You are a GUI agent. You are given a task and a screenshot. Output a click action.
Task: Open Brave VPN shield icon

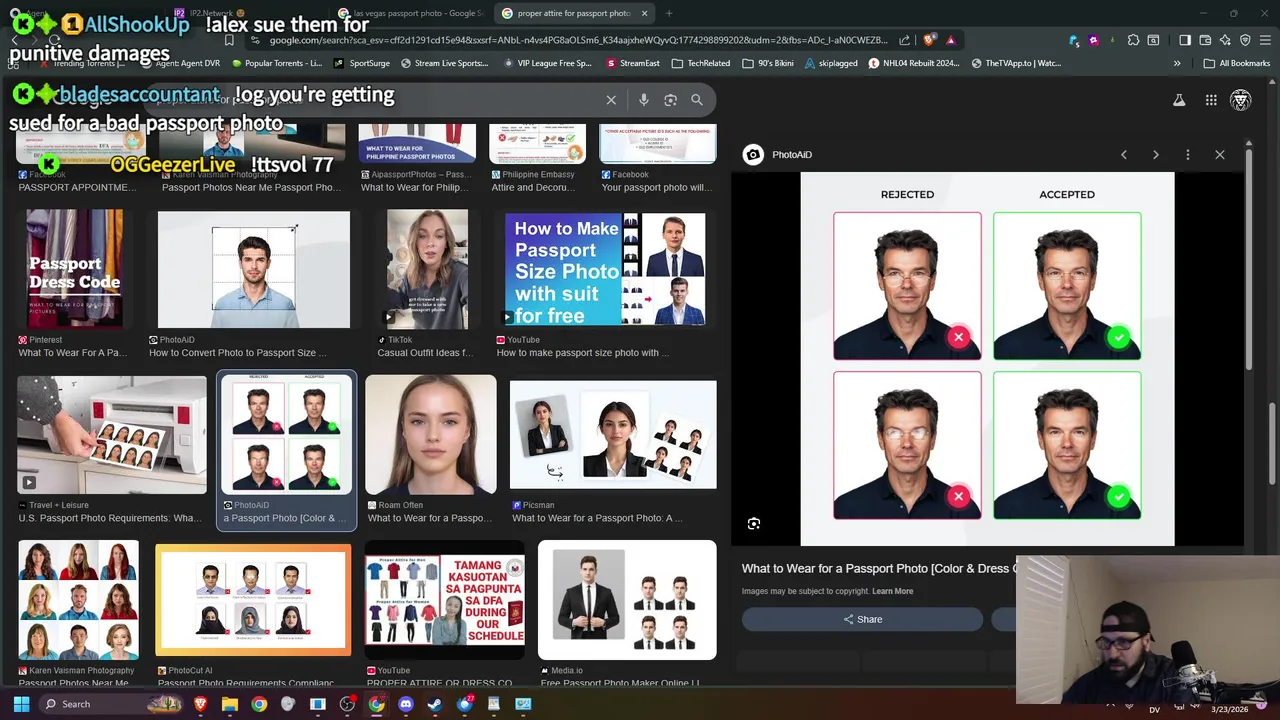point(1245,40)
